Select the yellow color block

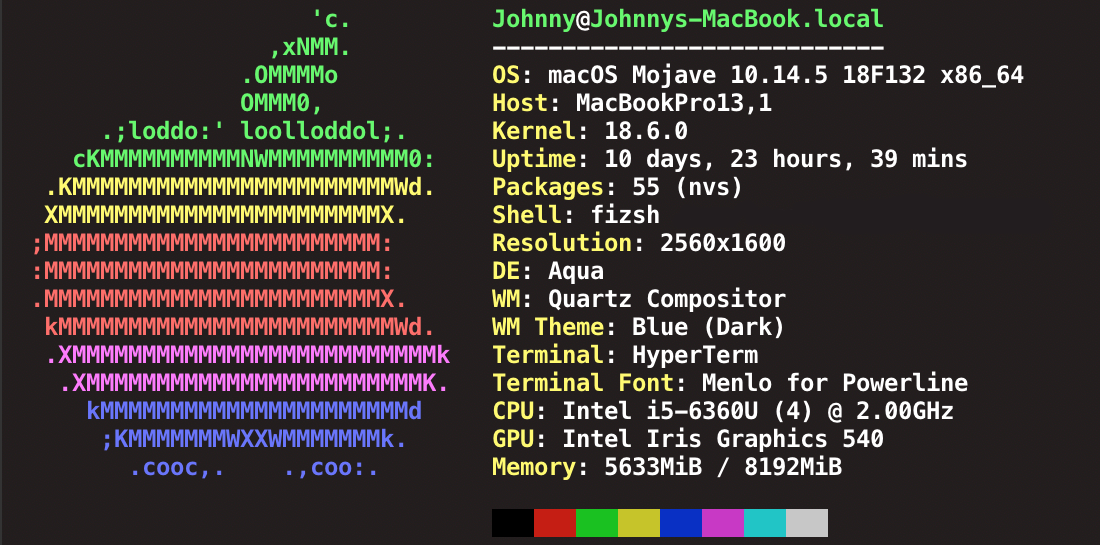(639, 523)
